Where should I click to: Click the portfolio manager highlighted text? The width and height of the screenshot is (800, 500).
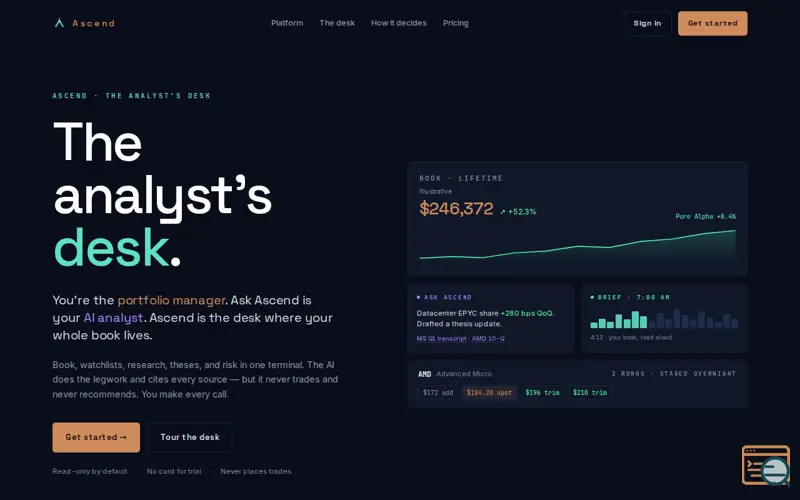coord(171,300)
